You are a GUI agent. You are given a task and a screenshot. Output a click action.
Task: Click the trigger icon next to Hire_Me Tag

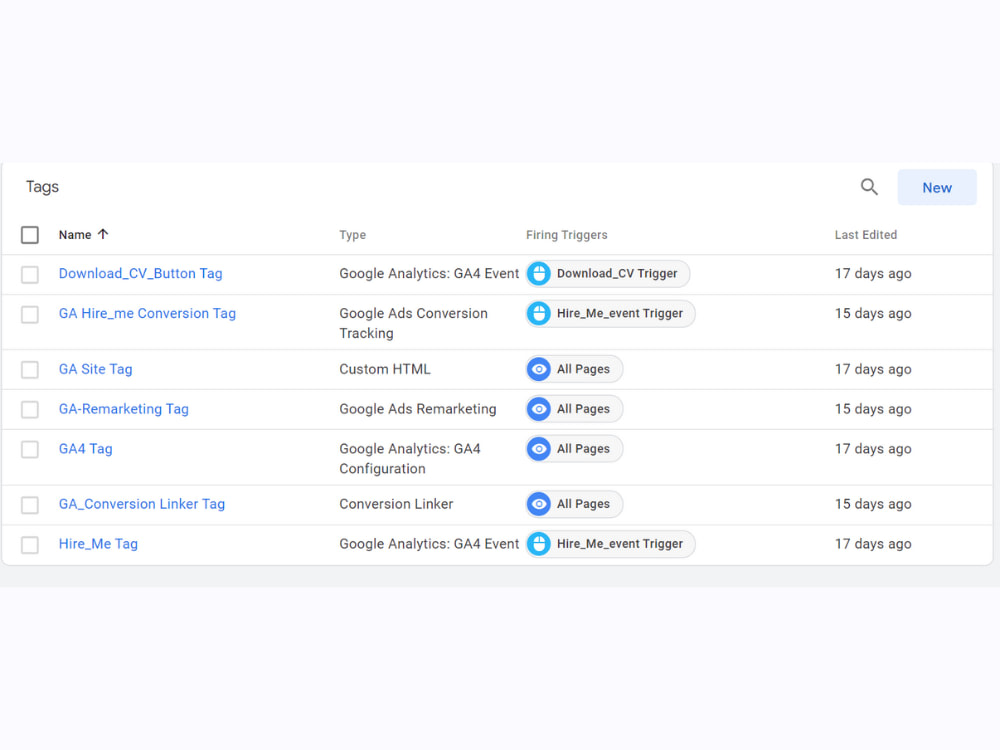click(538, 544)
